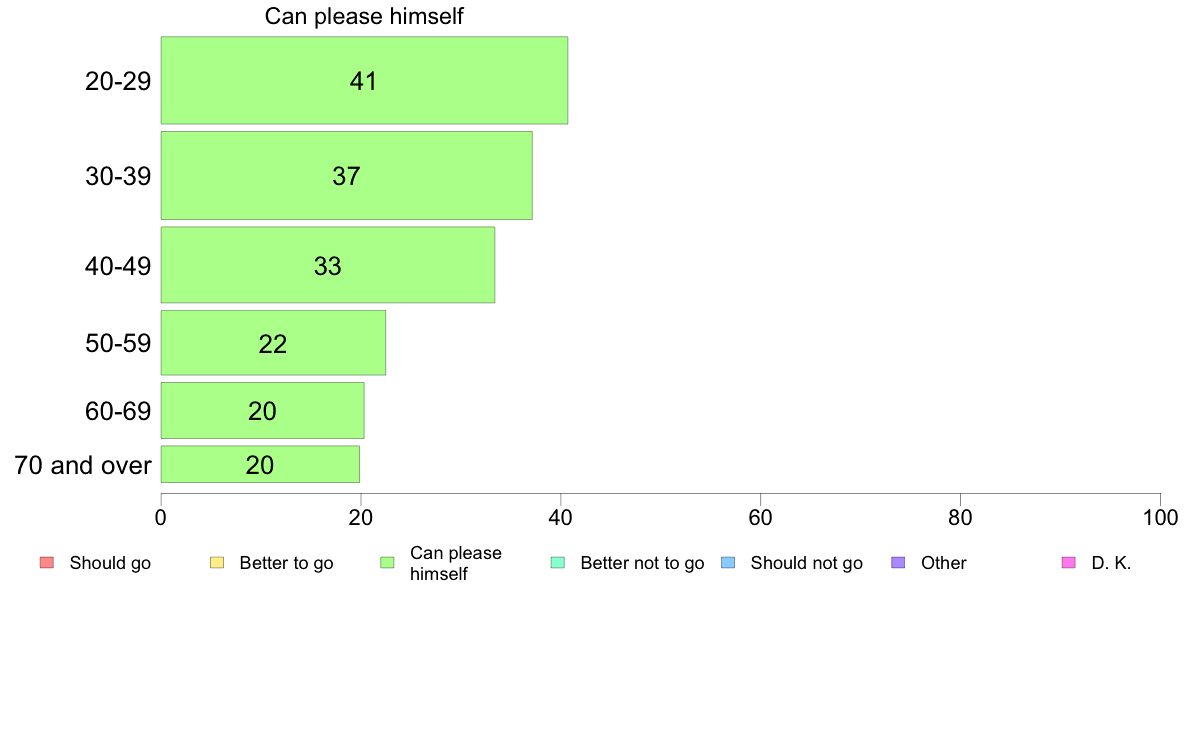Image resolution: width=1188 pixels, height=736 pixels.
Task: Click the 60 tick label on axis
Action: tap(760, 518)
